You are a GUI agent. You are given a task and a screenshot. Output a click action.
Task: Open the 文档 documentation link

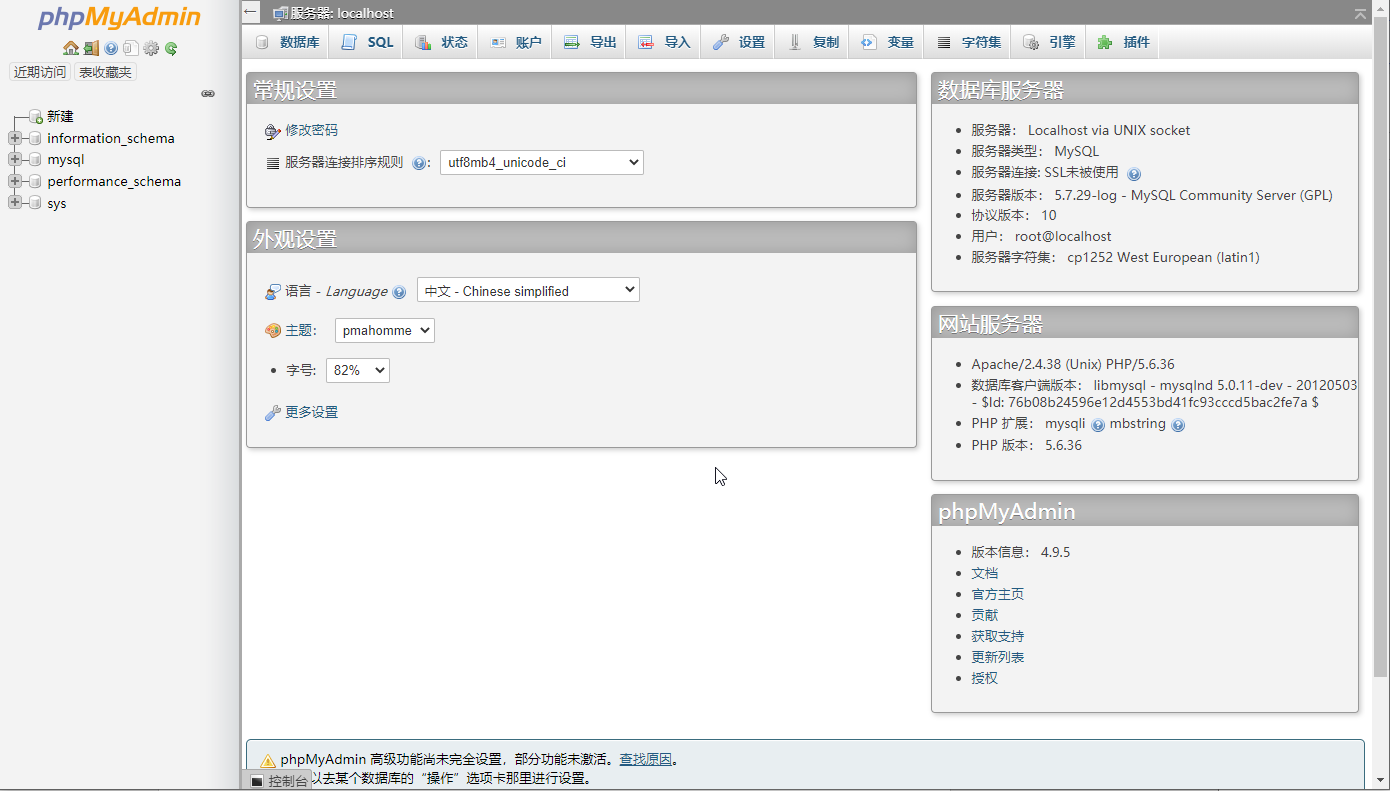point(984,573)
